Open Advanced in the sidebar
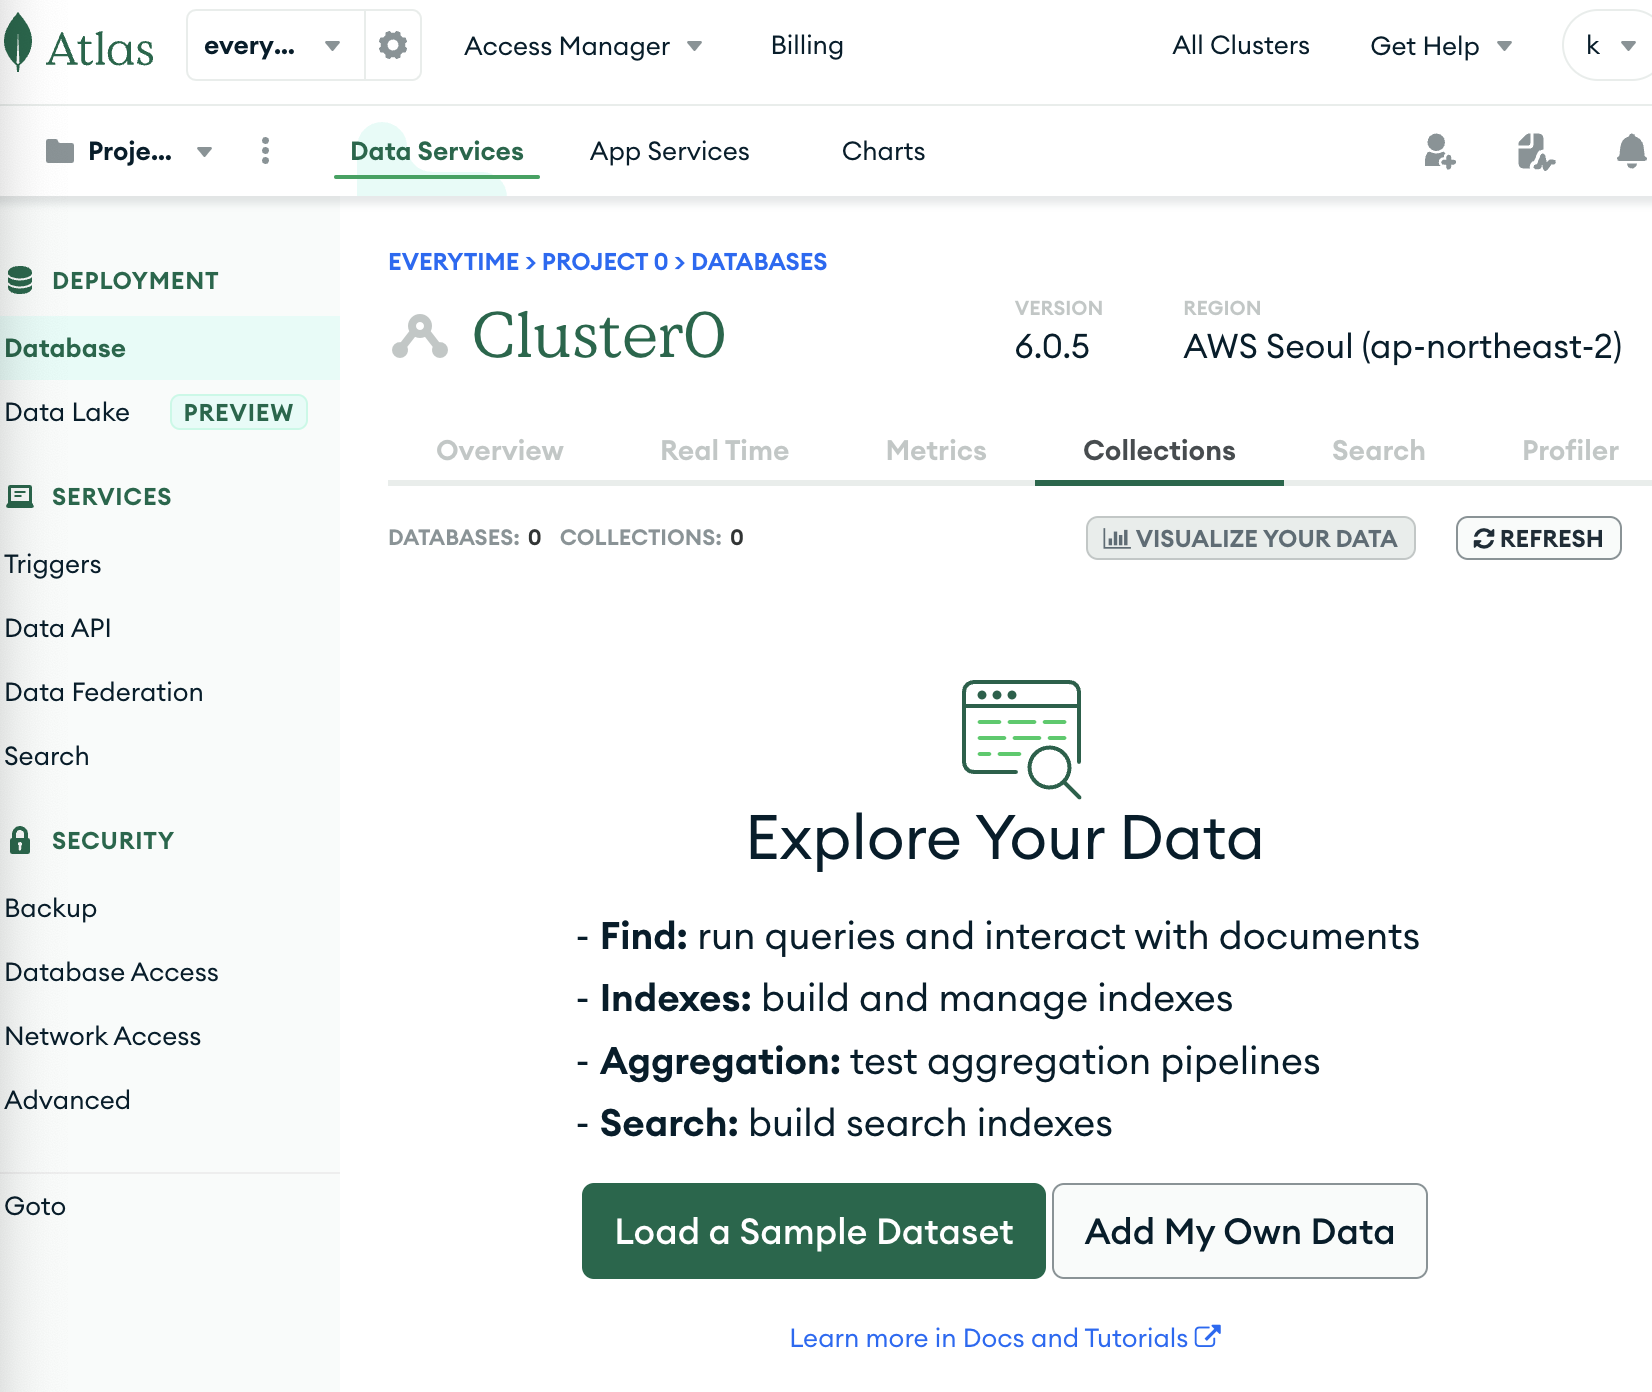This screenshot has height=1392, width=1652. 68,1100
